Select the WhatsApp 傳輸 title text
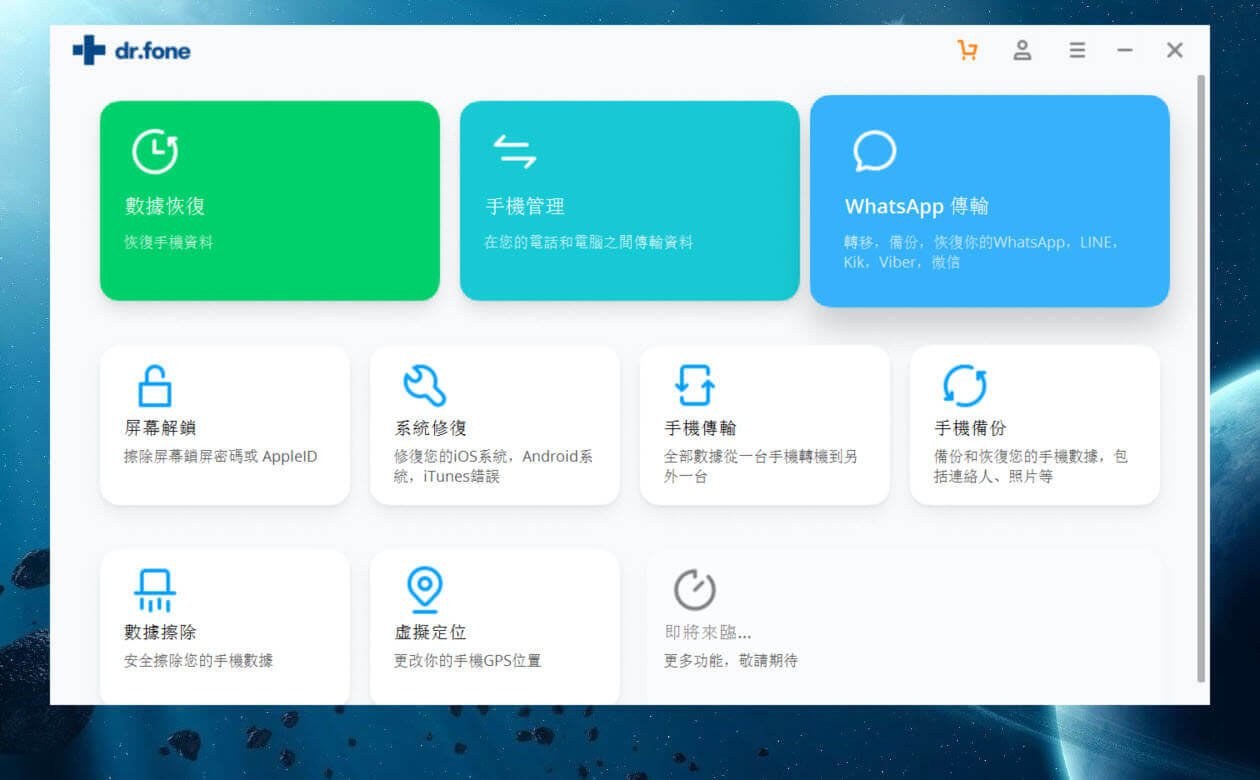The image size is (1260, 780). (916, 206)
